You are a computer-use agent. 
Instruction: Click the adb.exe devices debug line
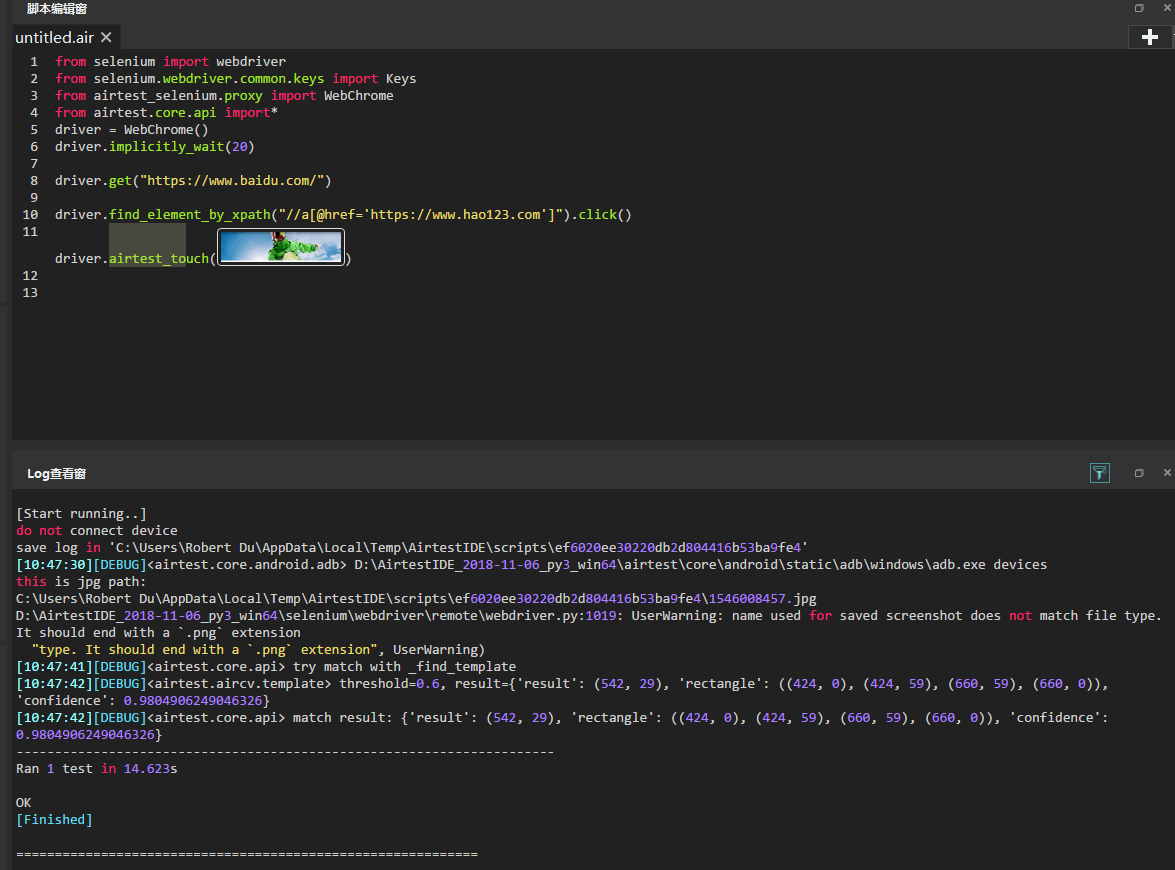(x=531, y=564)
